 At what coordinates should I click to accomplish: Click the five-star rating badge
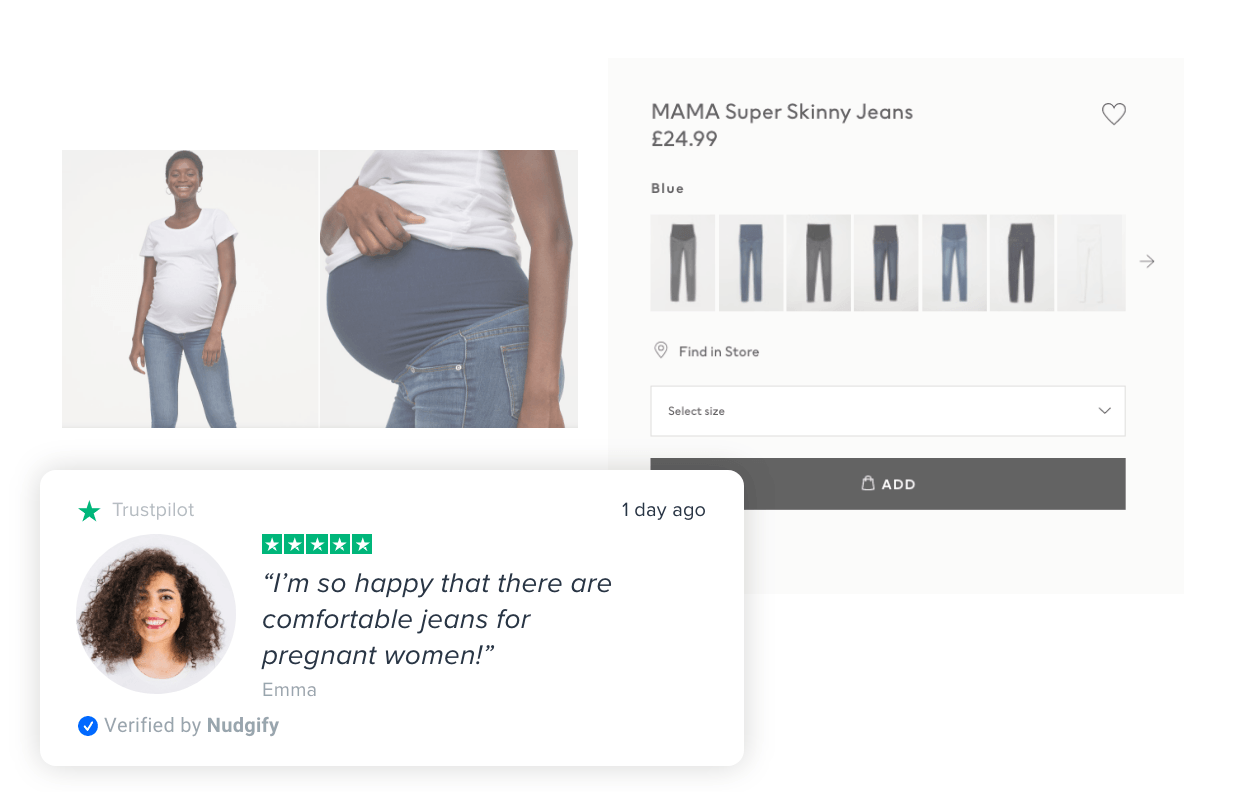tap(316, 544)
